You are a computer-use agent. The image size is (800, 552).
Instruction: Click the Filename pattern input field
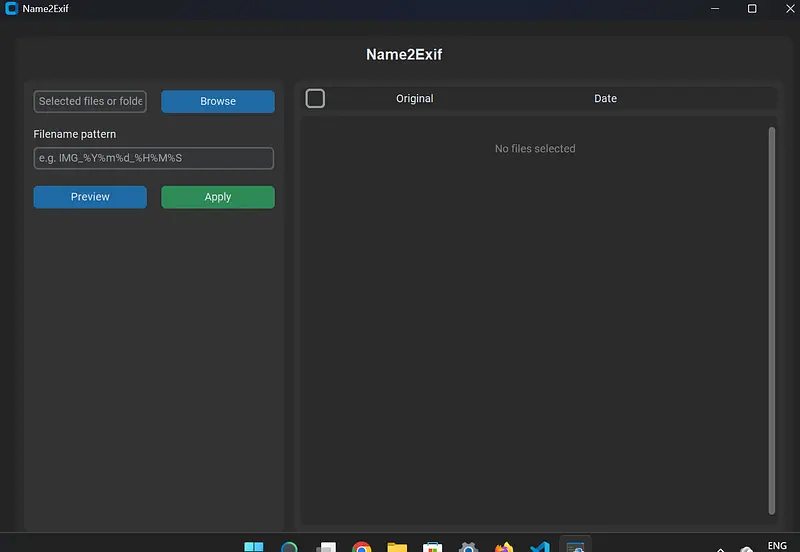tap(153, 158)
